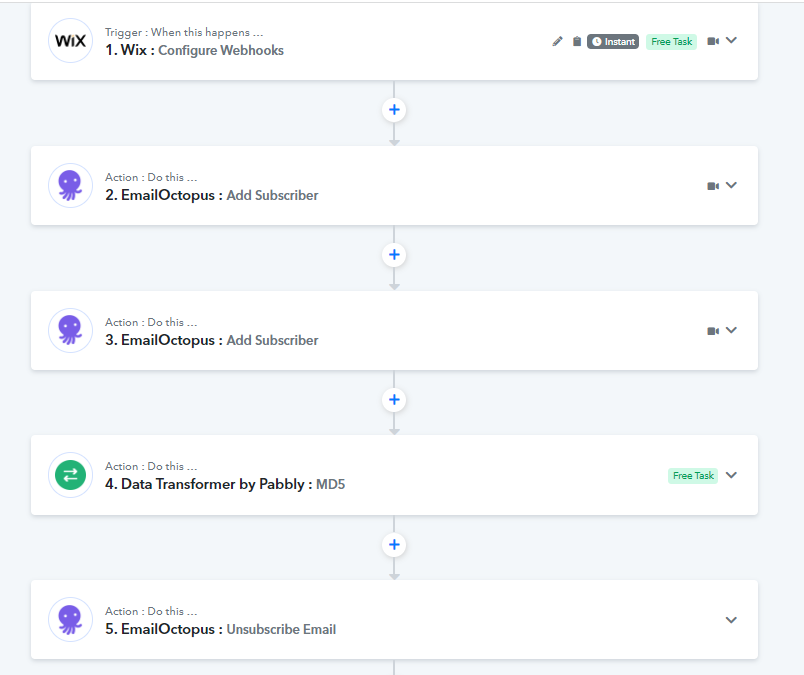Add a step between steps 4 and 5

(x=394, y=545)
